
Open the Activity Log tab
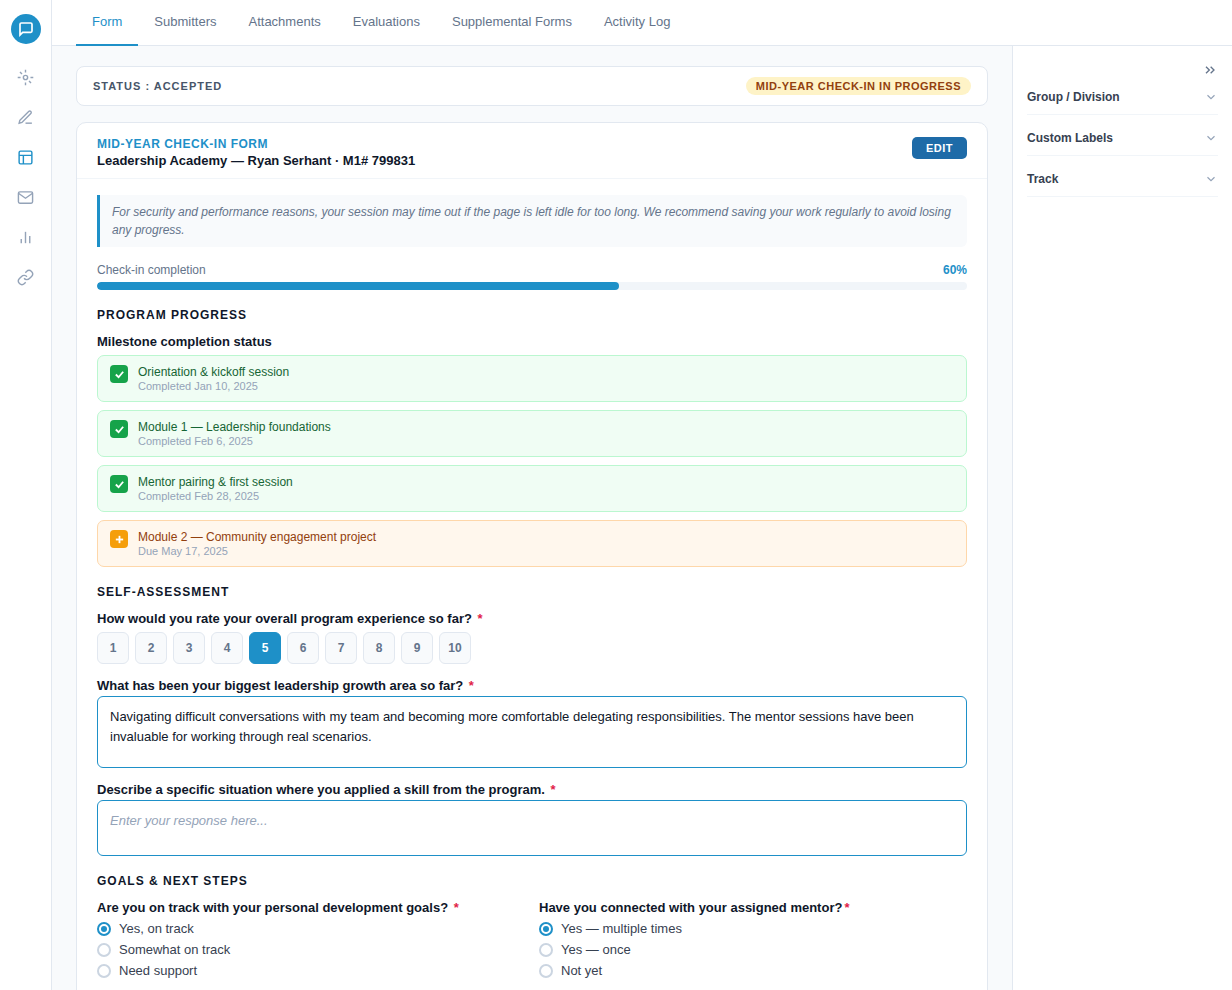637,21
